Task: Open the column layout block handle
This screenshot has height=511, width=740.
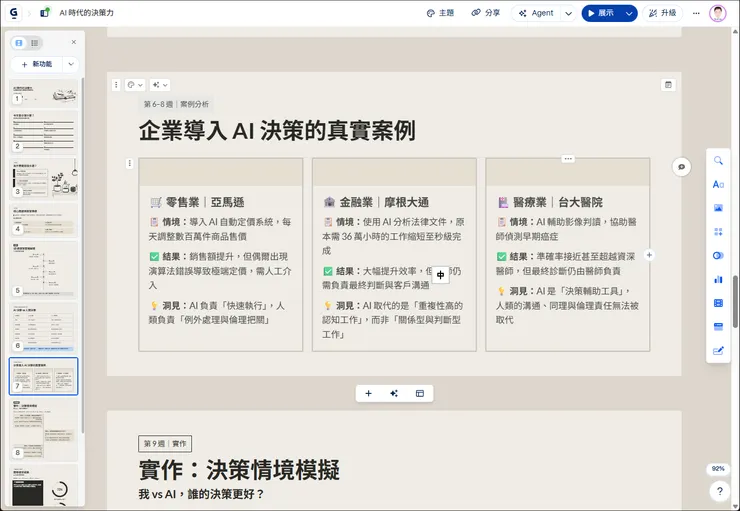Action: (130, 163)
